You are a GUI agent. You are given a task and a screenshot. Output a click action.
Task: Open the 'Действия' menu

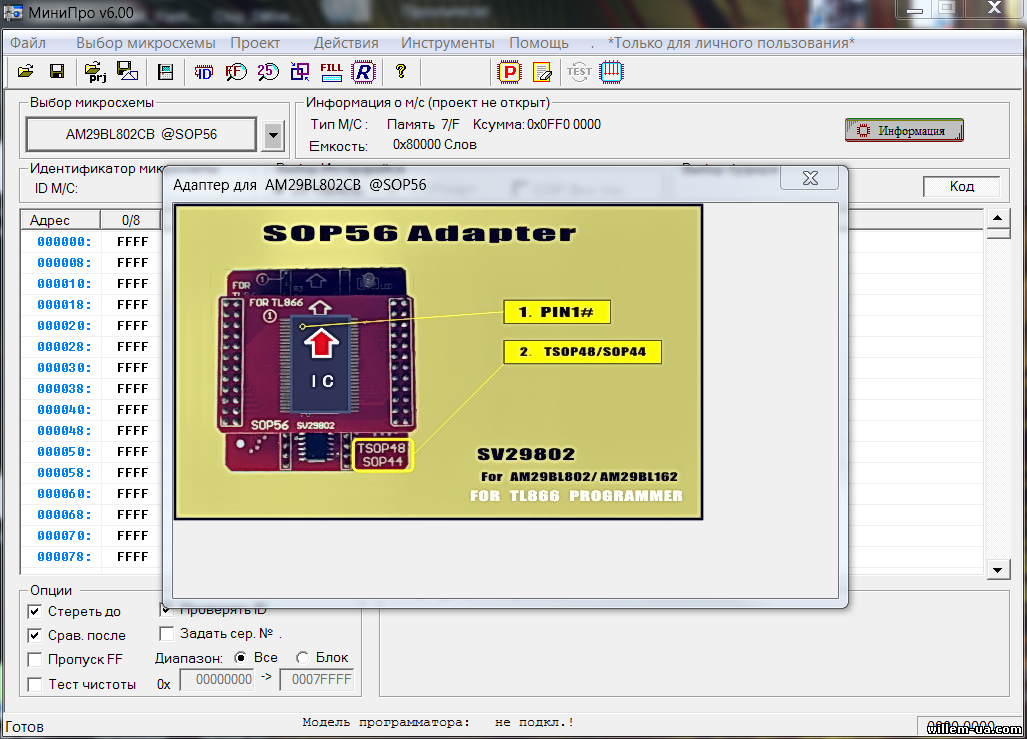tap(346, 43)
